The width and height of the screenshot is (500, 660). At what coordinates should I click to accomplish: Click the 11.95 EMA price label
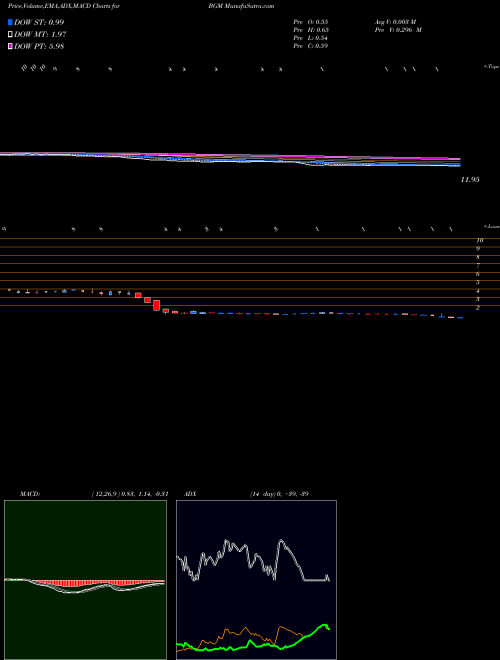470,180
